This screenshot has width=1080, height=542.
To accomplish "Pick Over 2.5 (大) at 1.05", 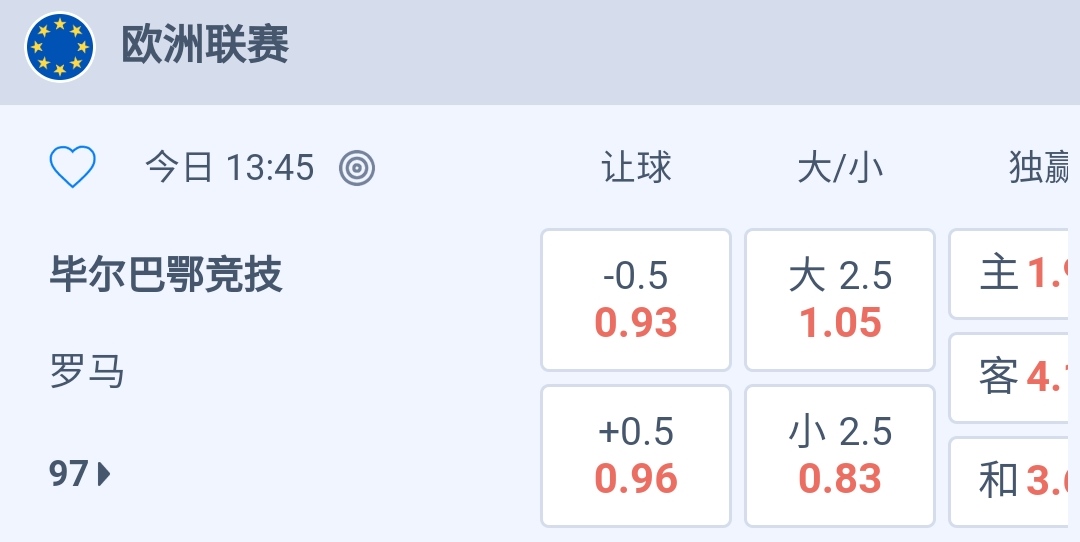I will coord(840,300).
